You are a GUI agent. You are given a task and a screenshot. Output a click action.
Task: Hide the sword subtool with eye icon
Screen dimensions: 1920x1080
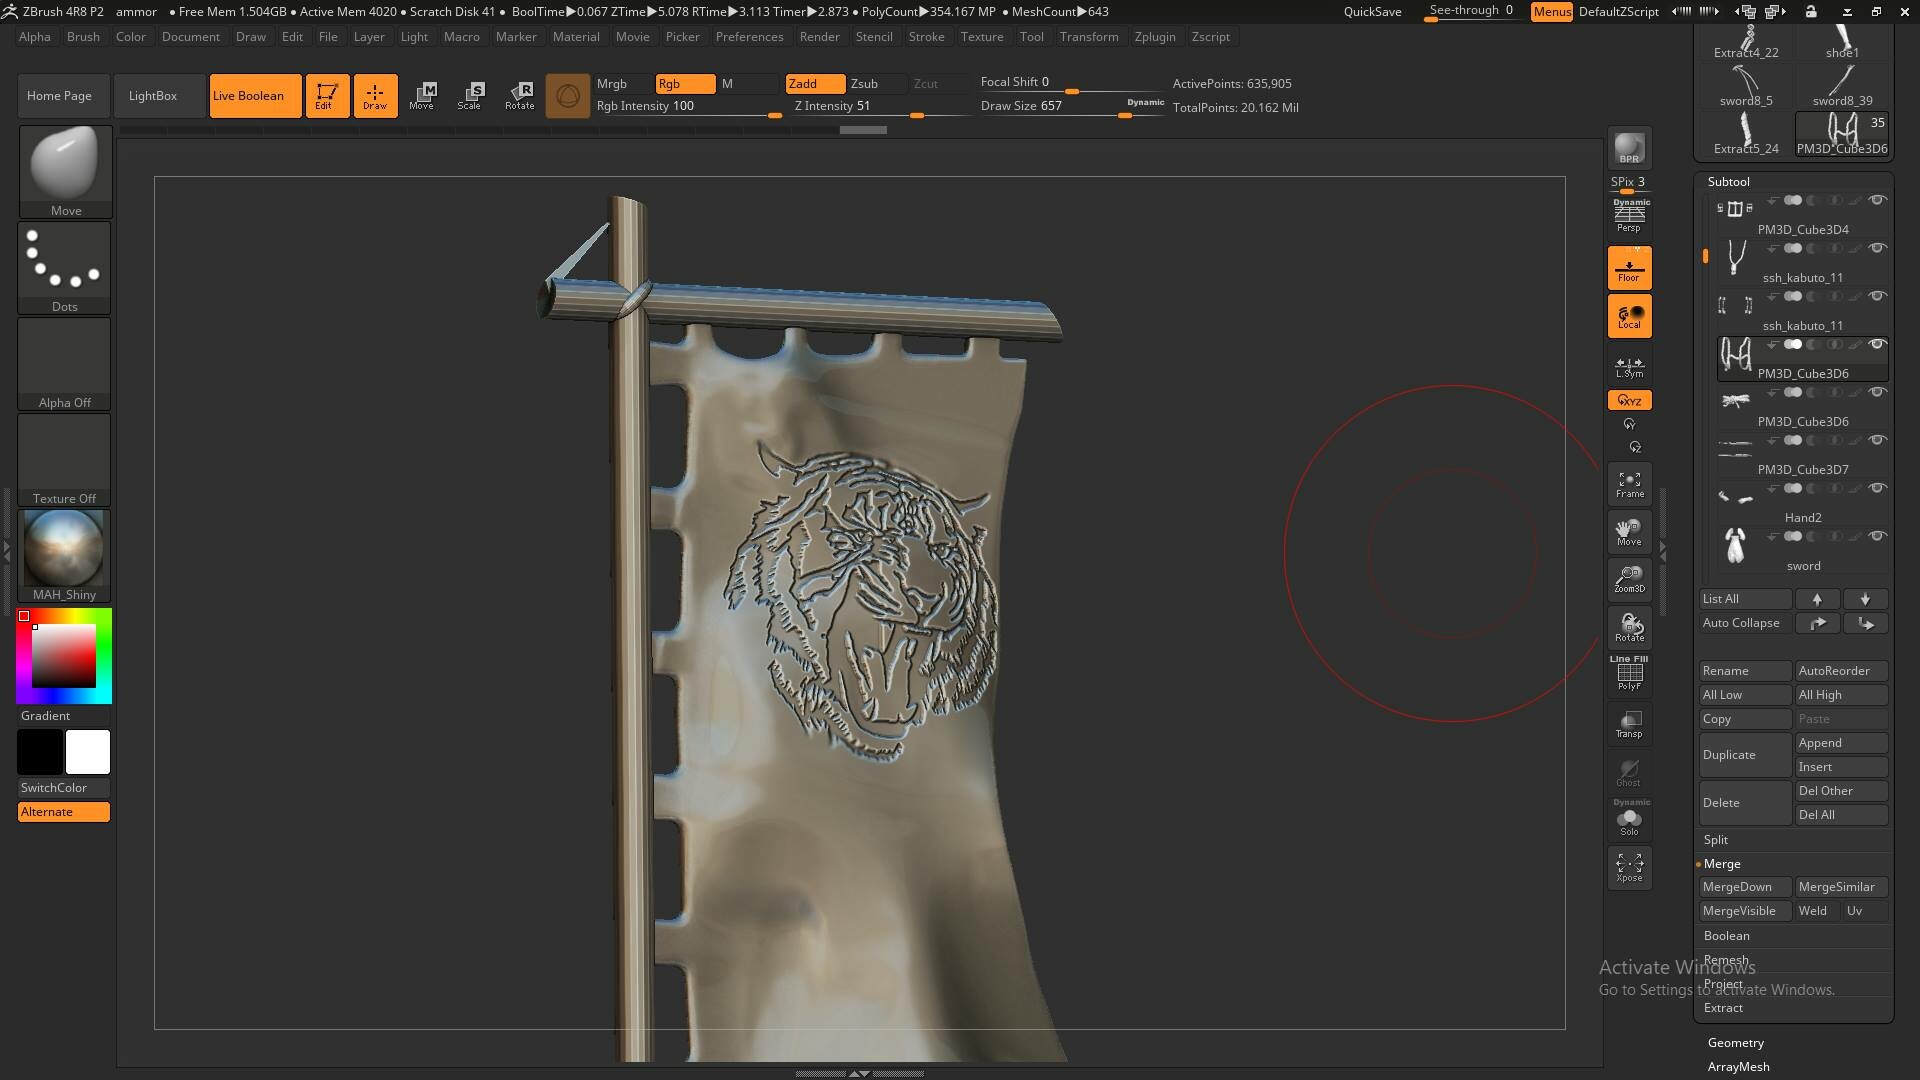click(1877, 537)
